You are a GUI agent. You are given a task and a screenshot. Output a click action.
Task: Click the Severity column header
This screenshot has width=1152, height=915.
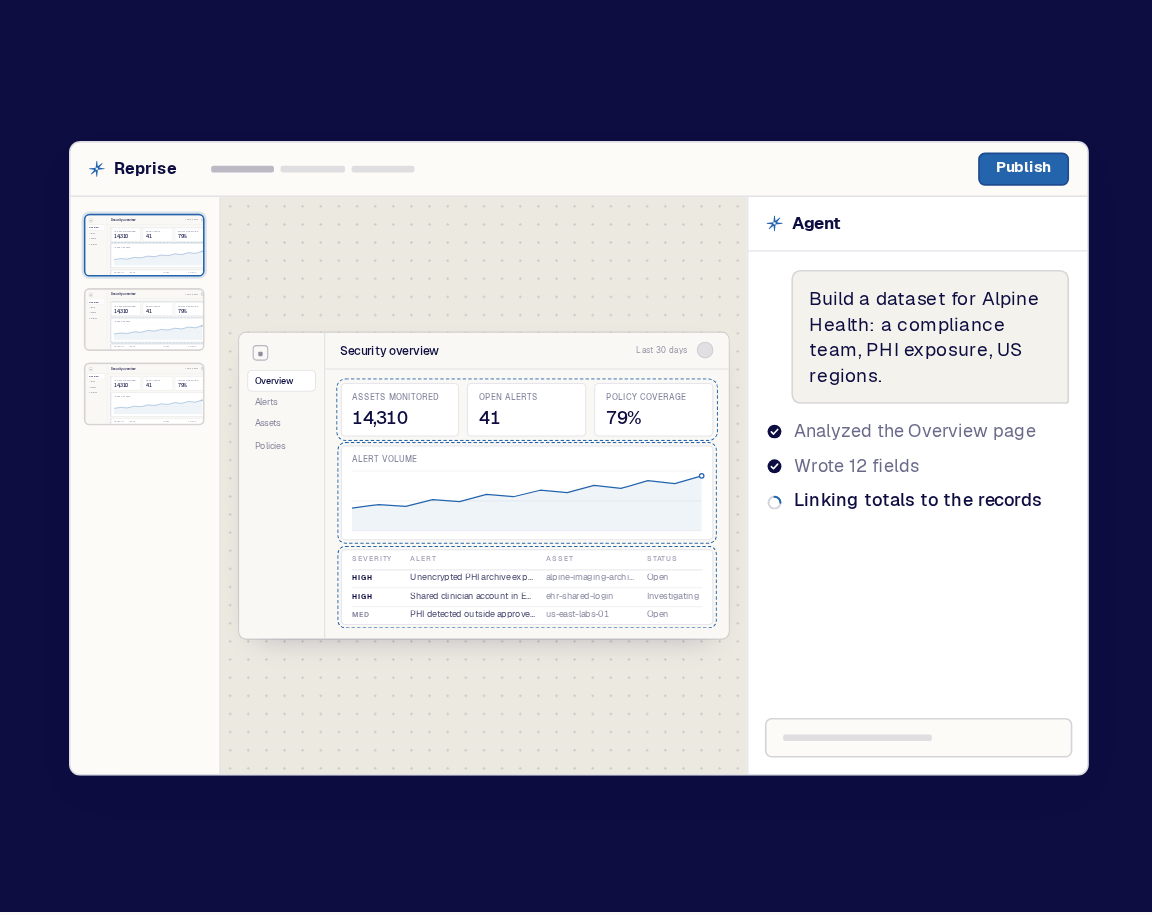(372, 559)
